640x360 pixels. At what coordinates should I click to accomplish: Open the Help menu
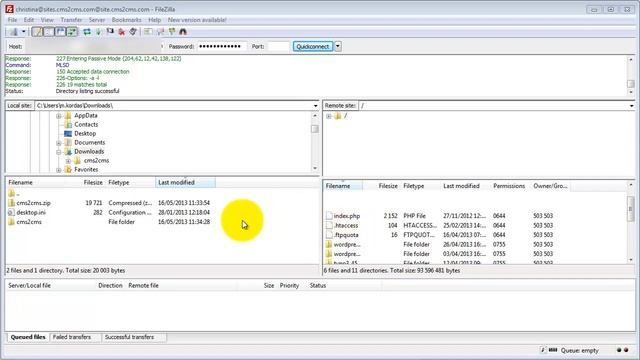coord(154,20)
